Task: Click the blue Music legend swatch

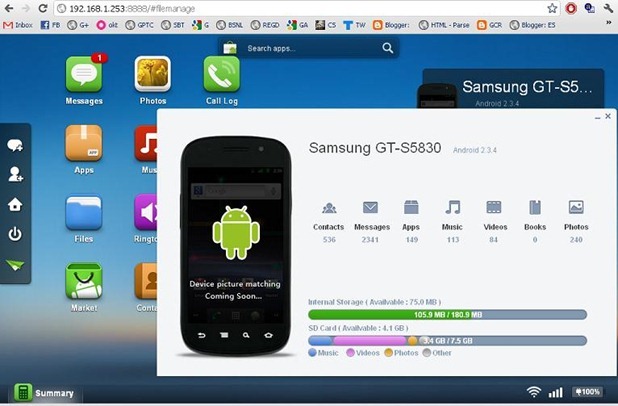Action: [313, 353]
